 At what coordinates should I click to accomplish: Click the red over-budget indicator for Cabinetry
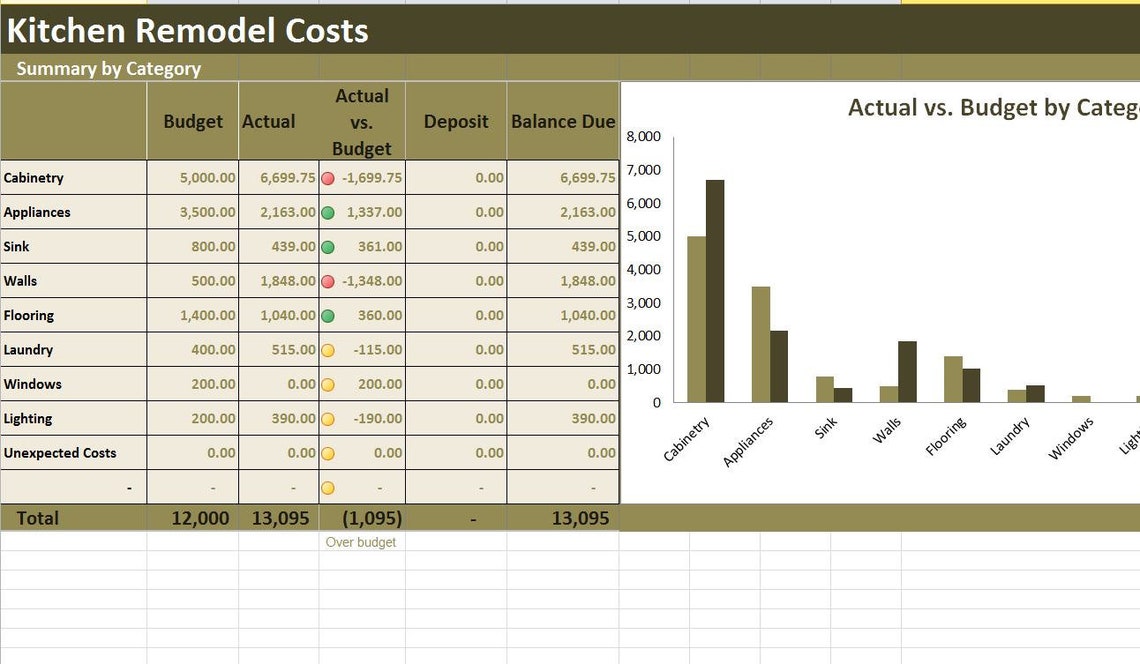tap(327, 177)
